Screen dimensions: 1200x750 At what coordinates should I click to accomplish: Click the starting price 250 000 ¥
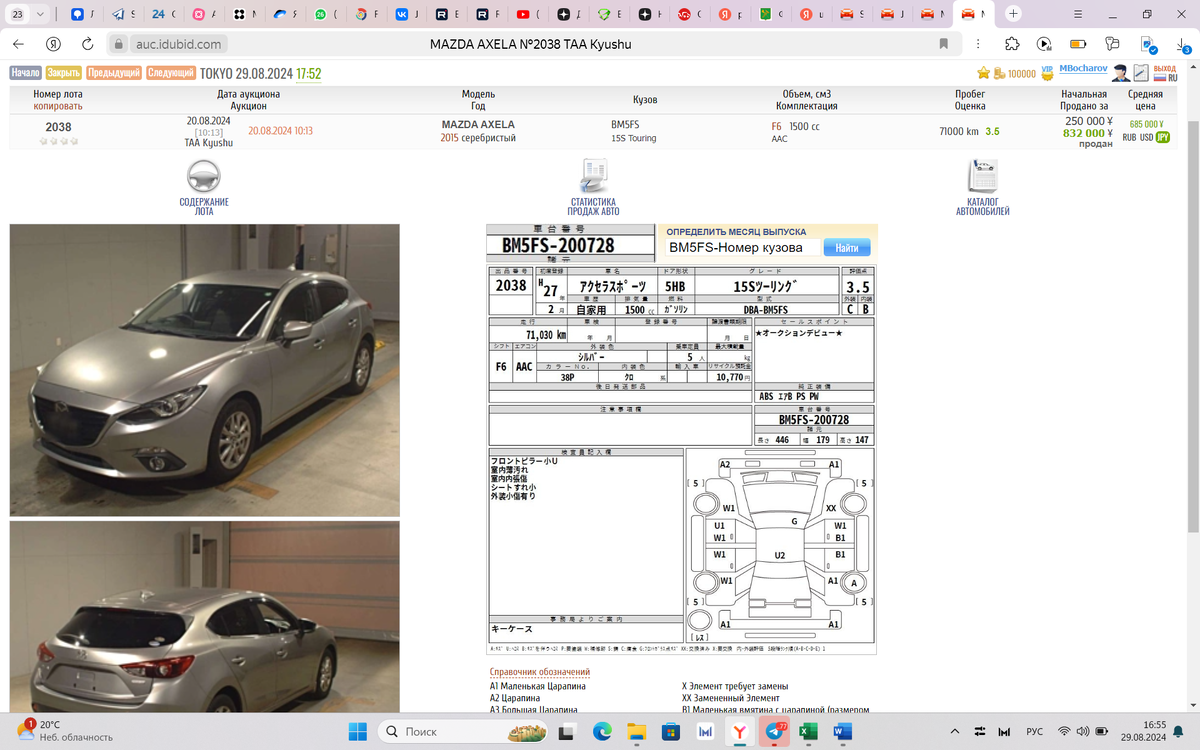tap(1090, 120)
